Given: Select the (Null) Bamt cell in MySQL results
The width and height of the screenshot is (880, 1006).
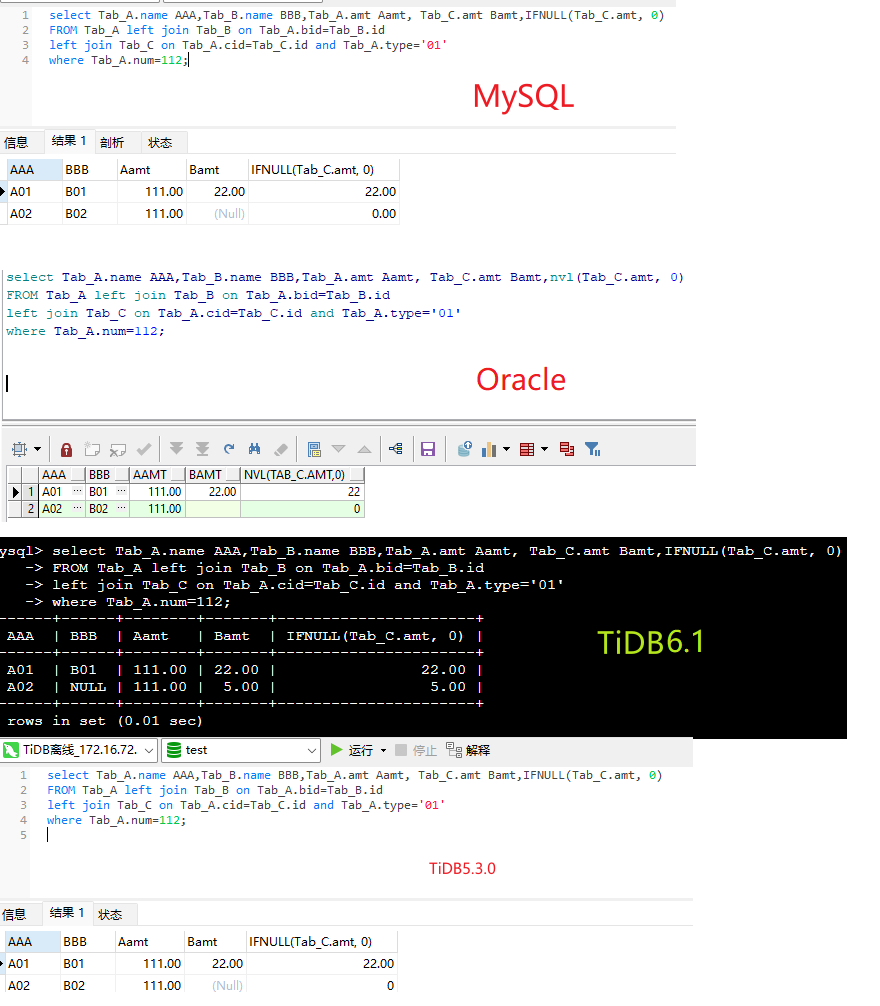Looking at the screenshot, I should [217, 214].
